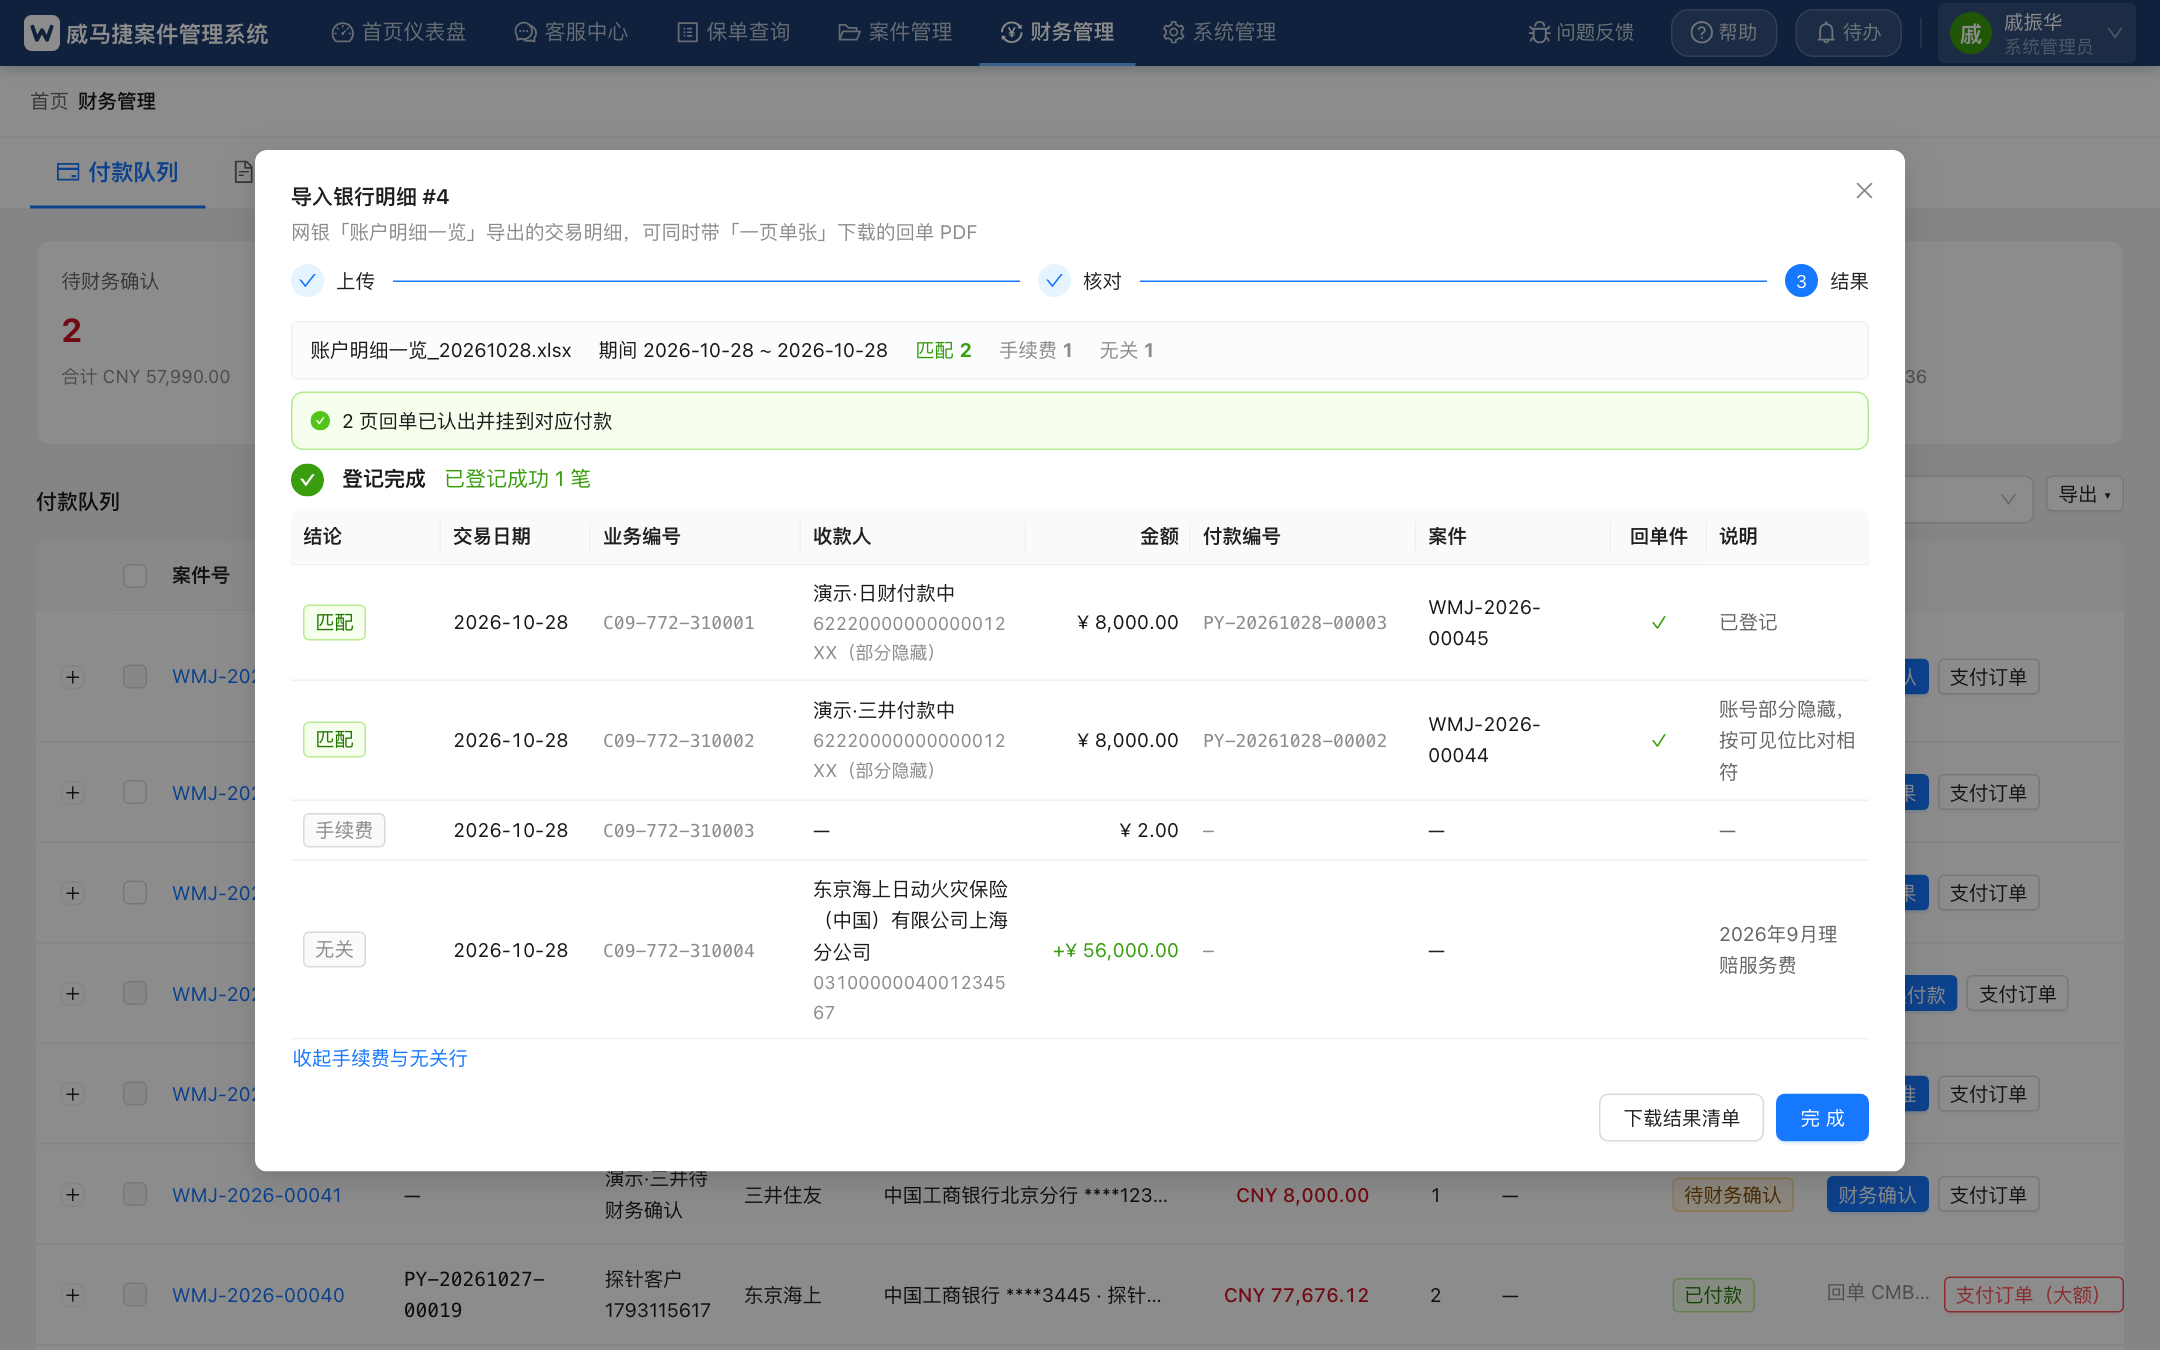Open 案件管理 in the top navigation
2160x1350 pixels.
point(895,33)
